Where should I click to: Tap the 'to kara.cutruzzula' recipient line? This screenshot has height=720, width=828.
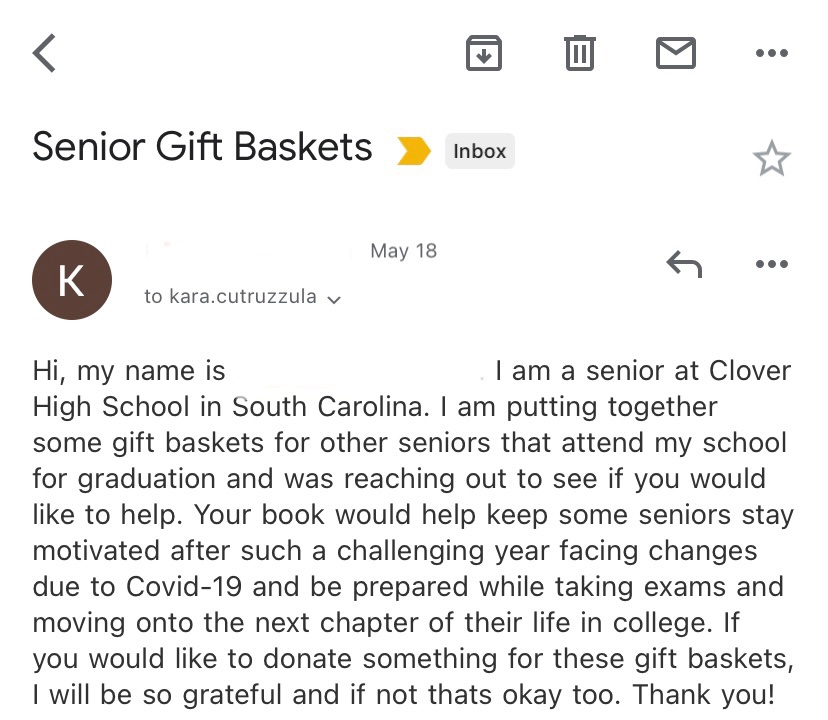tap(230, 296)
